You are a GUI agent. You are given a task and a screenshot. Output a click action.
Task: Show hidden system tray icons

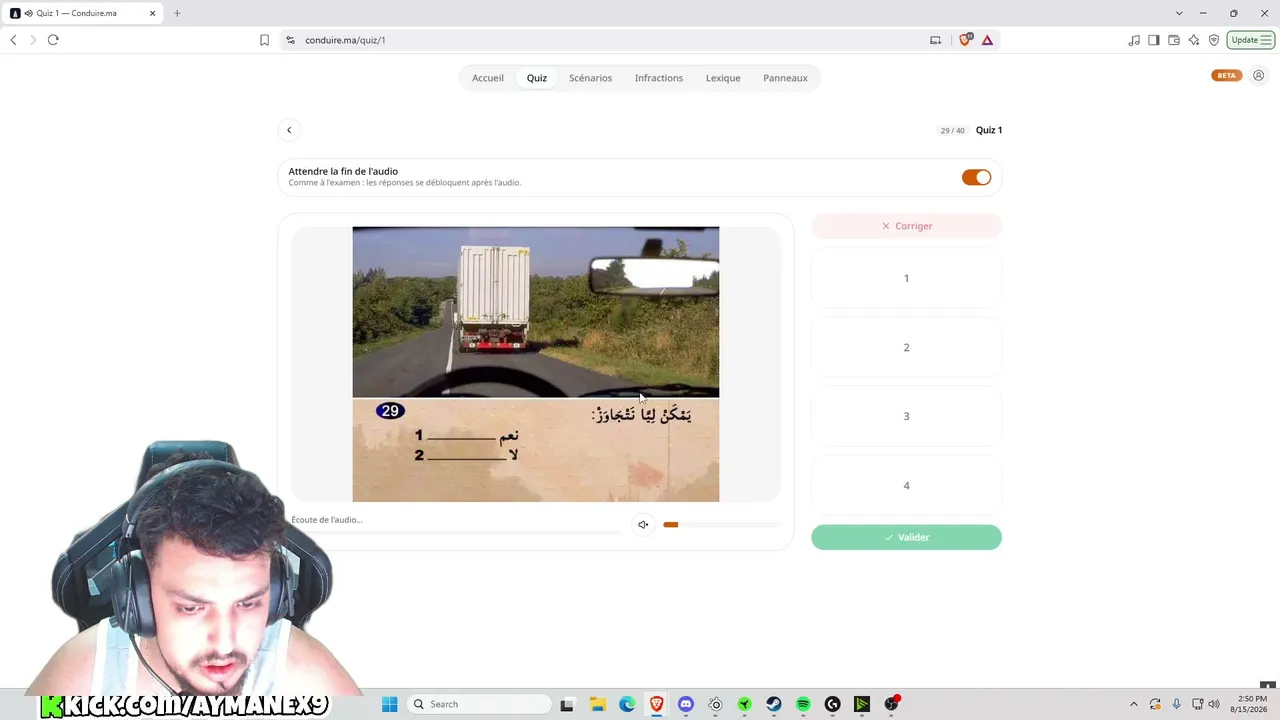click(x=1133, y=704)
